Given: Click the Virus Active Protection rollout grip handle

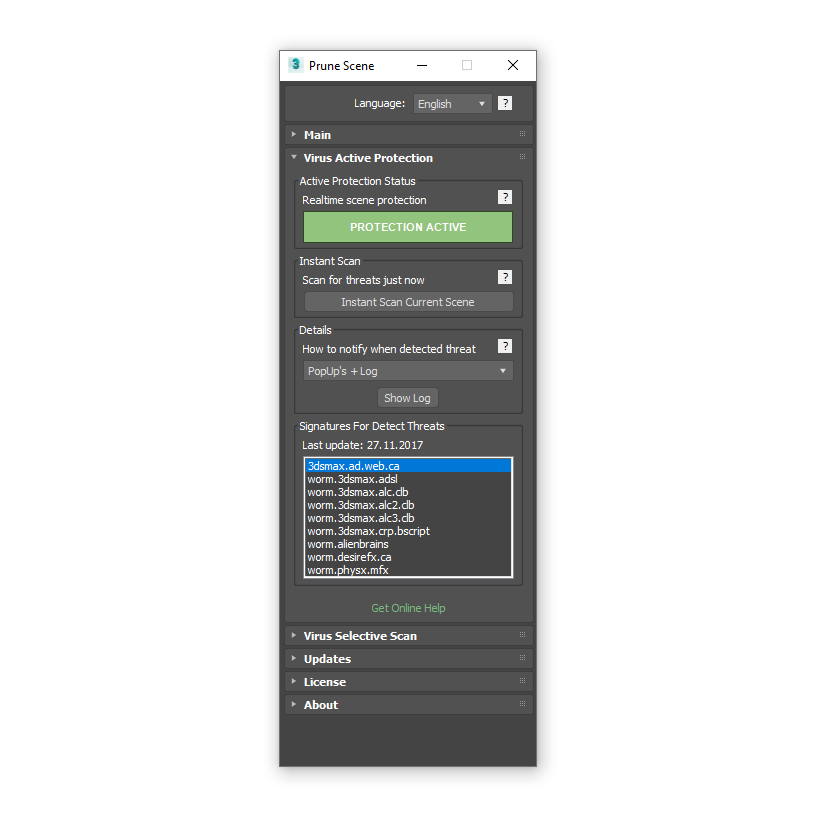Looking at the screenshot, I should (522, 157).
